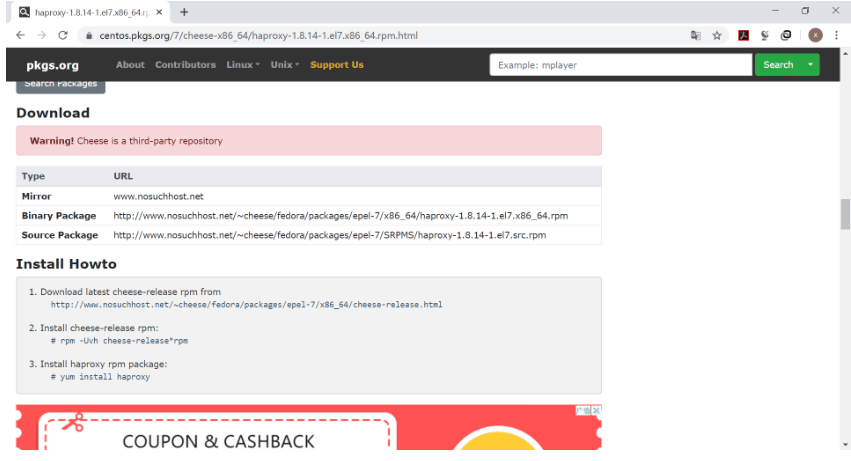Screen dimensions: 851x461
Task: Expand the Unix dropdown menu
Action: [284, 65]
